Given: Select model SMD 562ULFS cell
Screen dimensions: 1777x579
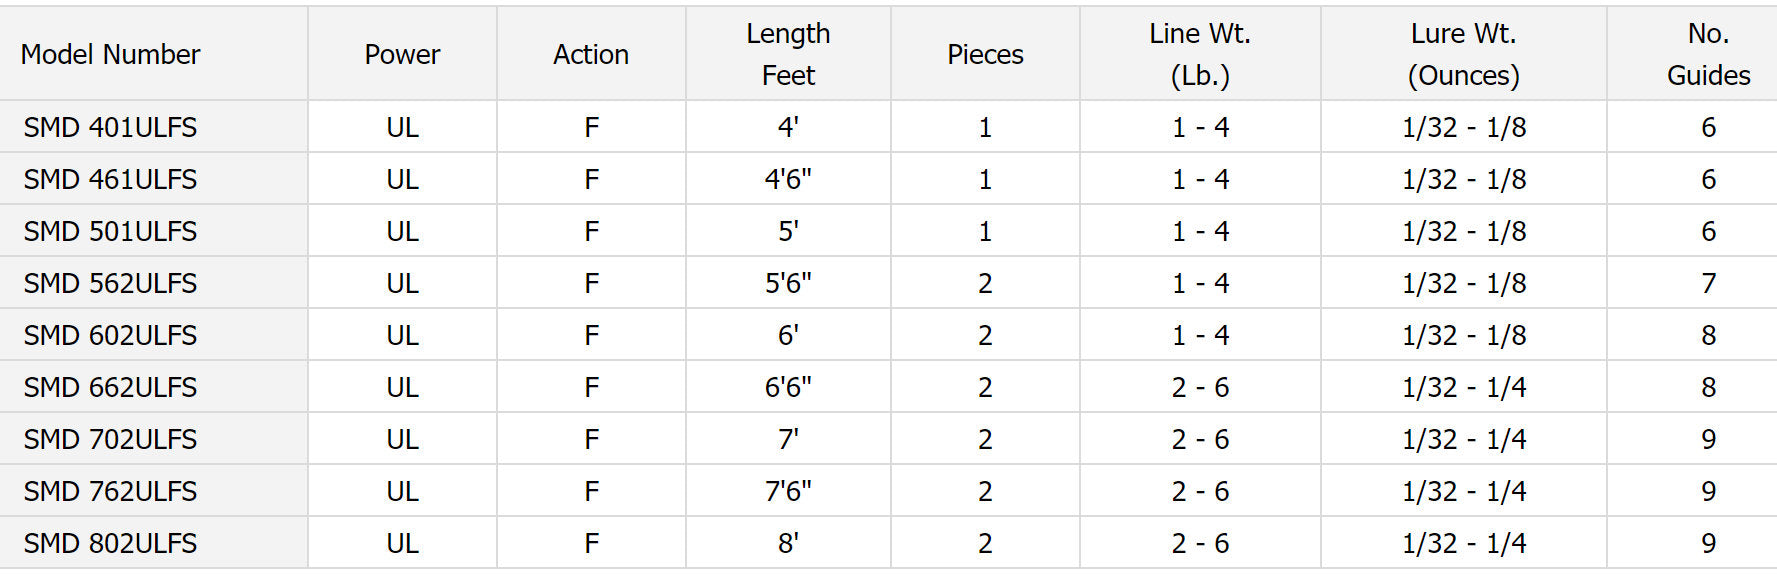Looking at the screenshot, I should click(110, 283).
